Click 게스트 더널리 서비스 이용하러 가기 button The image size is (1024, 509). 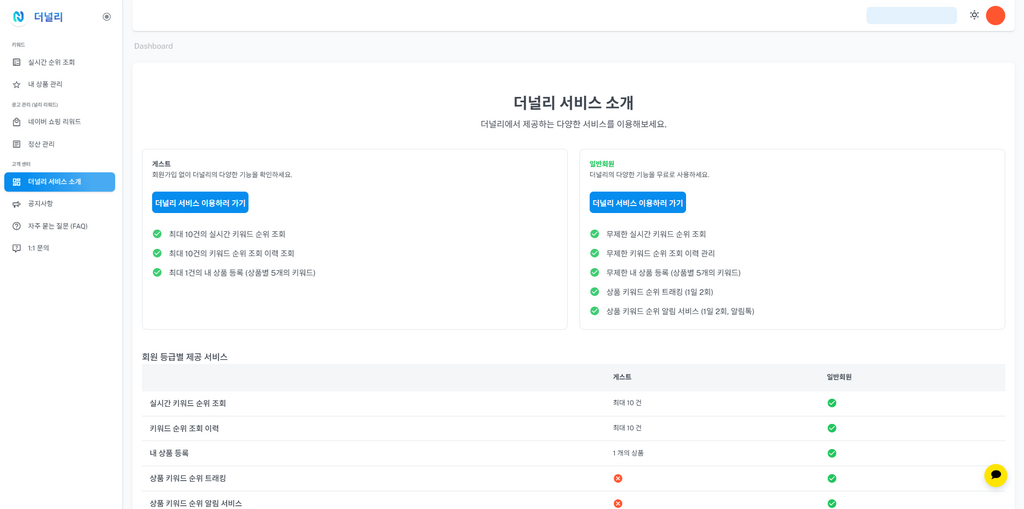pyautogui.click(x=200, y=203)
